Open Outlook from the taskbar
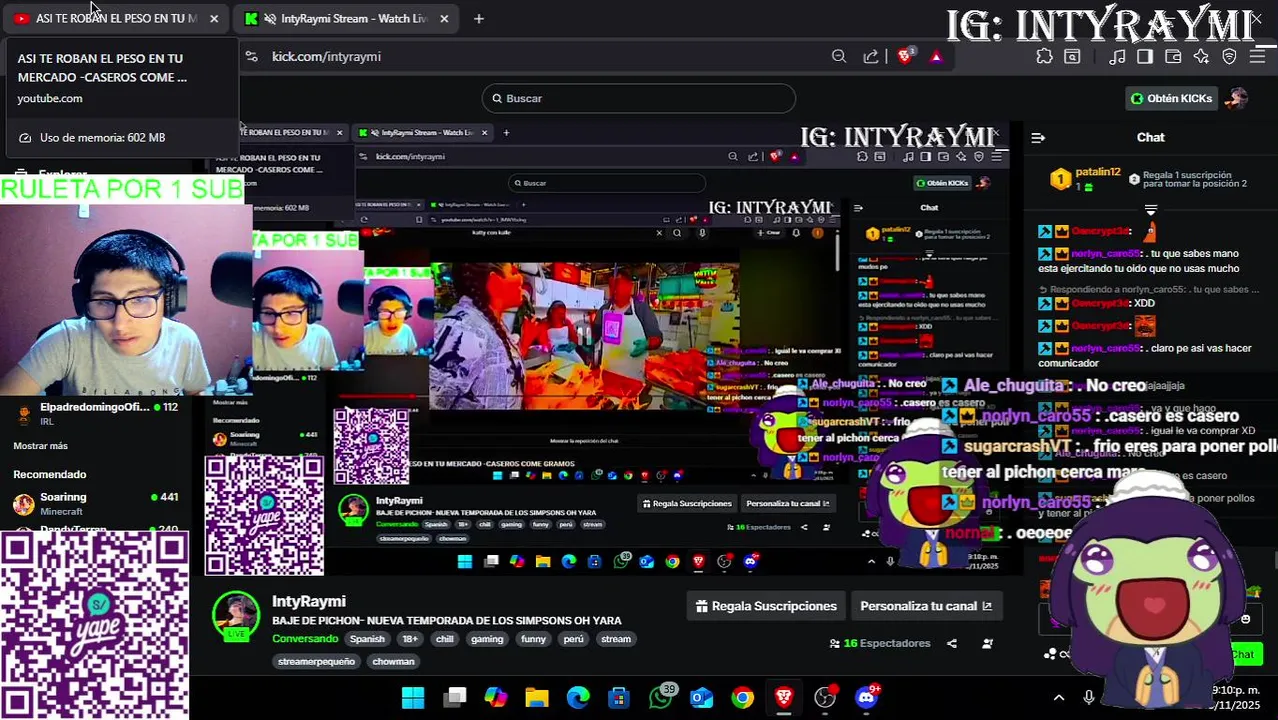The image size is (1278, 720). 701,697
